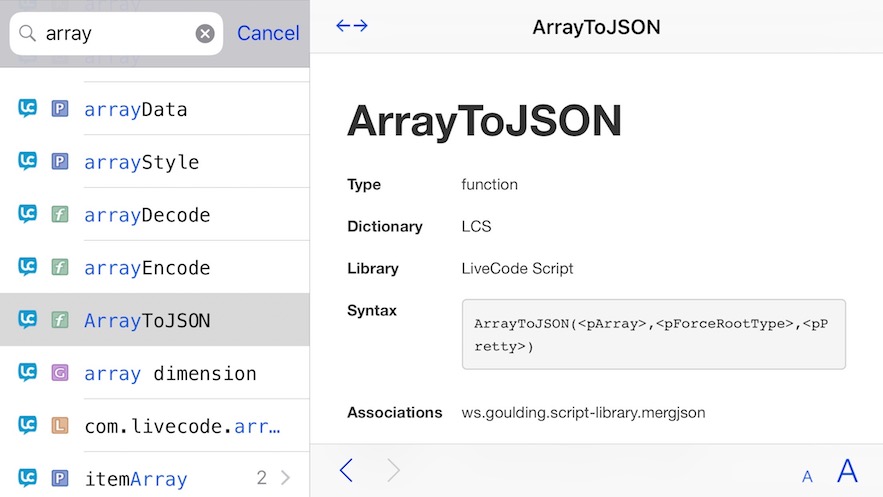Tap Cancel to dismiss the search

[x=268, y=33]
